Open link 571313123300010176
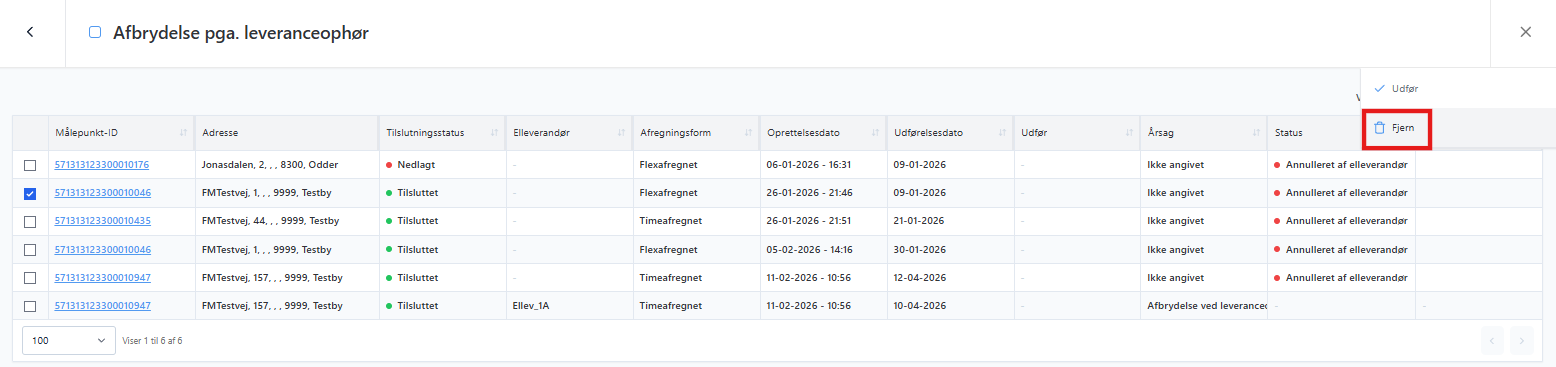Image resolution: width=1556 pixels, height=367 pixels. (x=102, y=165)
